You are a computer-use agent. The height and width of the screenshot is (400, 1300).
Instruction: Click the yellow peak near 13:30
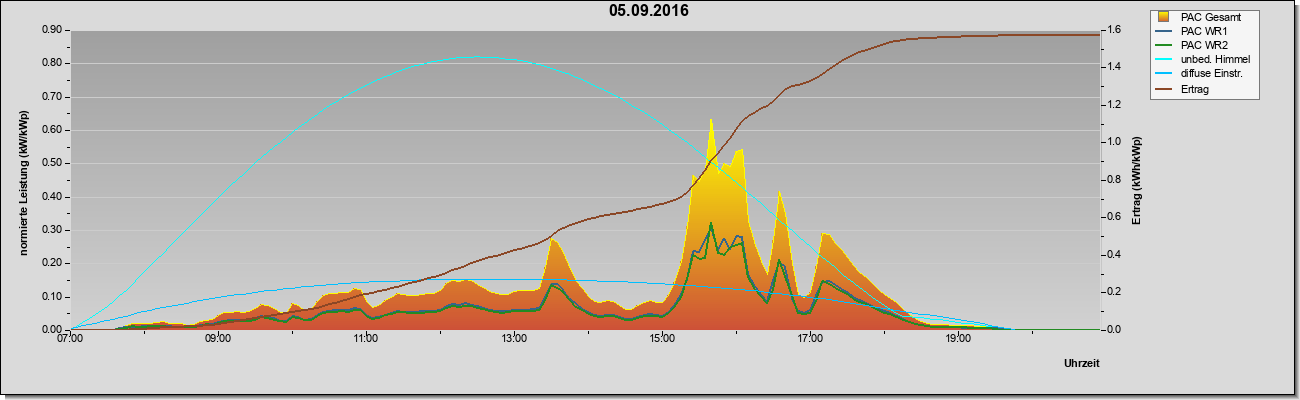pyautogui.click(x=553, y=240)
